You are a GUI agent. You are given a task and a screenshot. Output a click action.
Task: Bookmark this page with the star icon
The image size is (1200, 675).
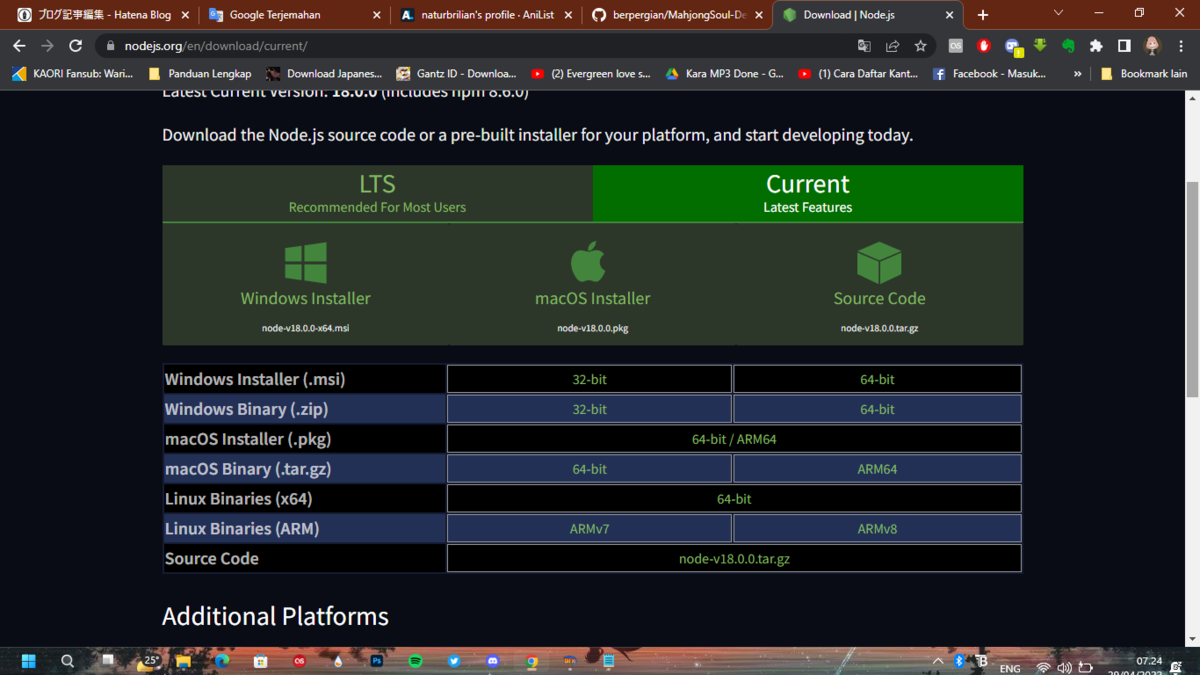click(920, 46)
